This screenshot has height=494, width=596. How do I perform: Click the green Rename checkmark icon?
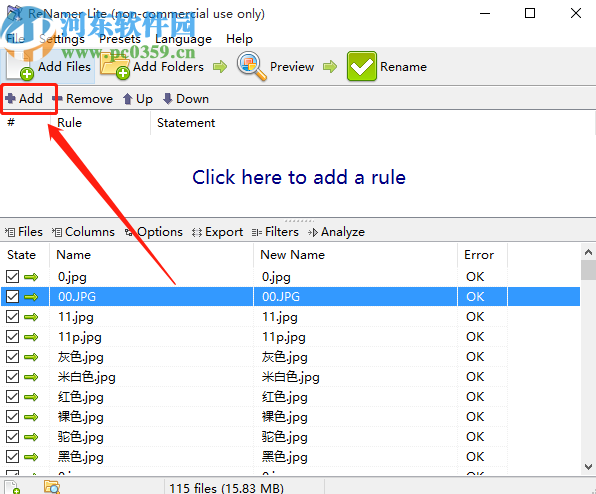pyautogui.click(x=361, y=66)
